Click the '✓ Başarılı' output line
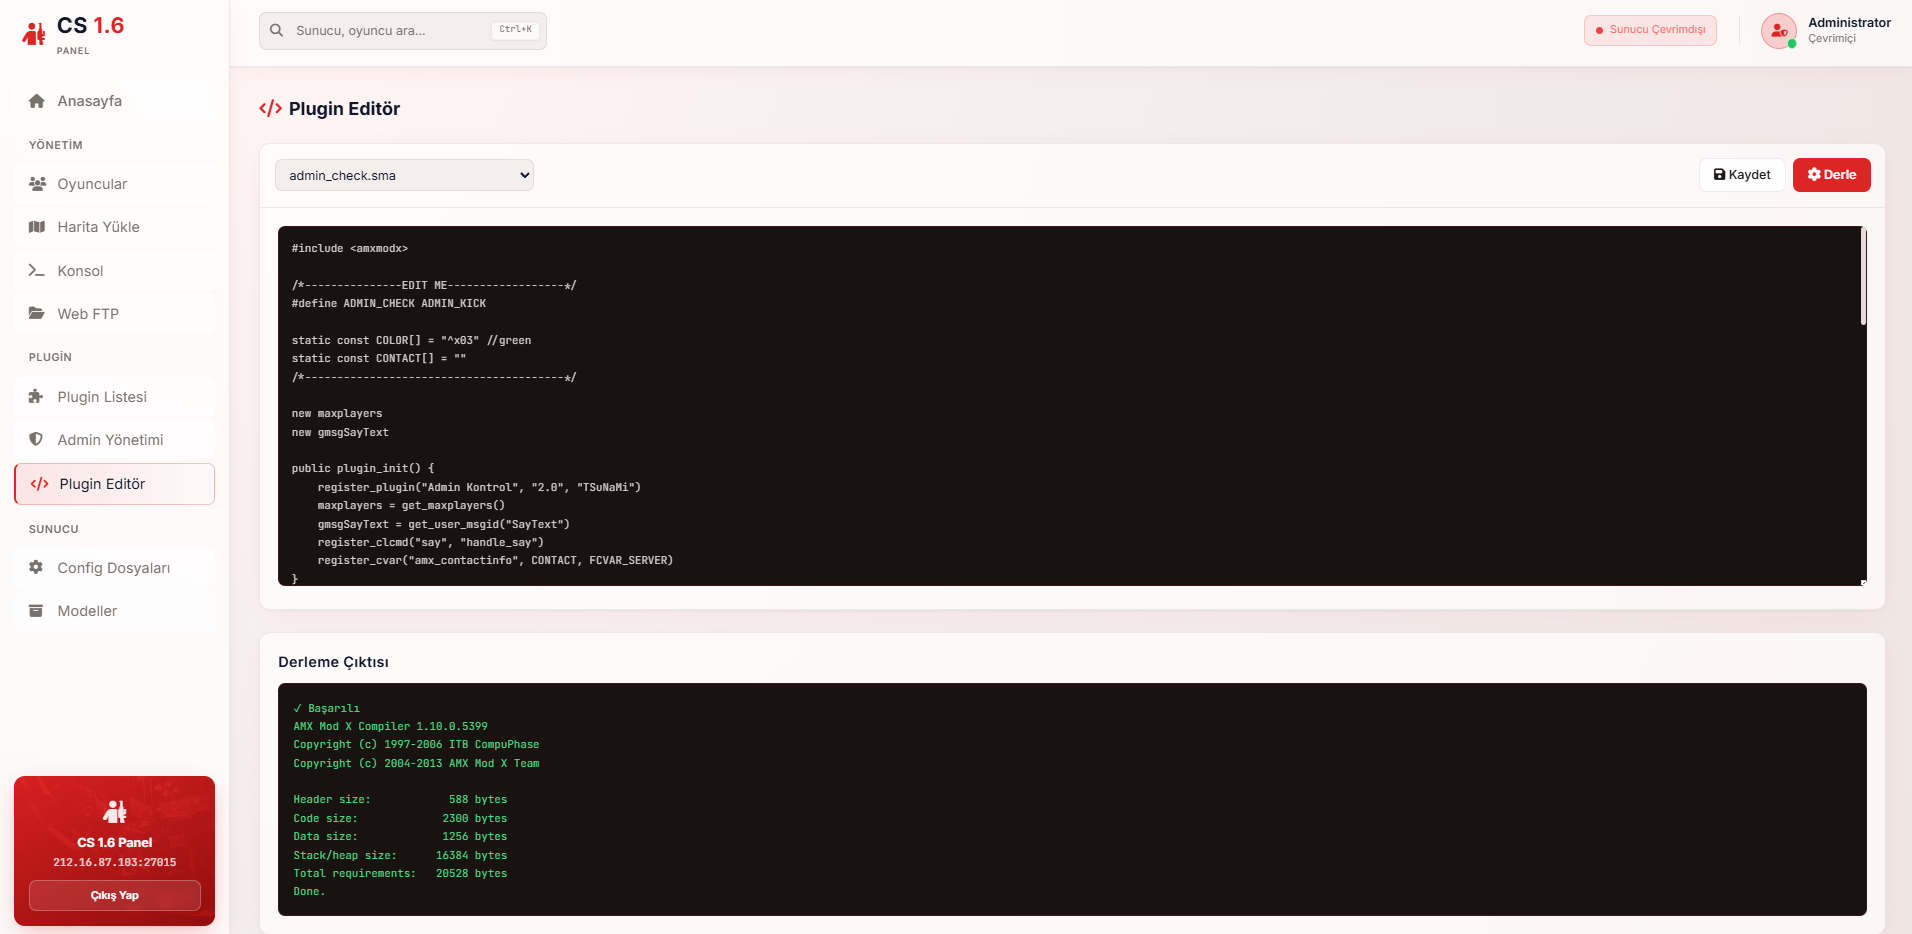Image resolution: width=1912 pixels, height=934 pixels. tap(326, 708)
